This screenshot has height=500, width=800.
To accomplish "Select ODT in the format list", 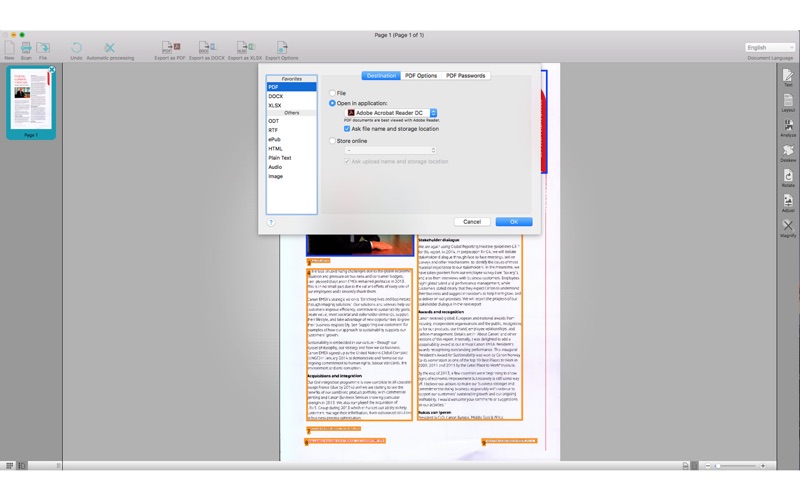I will point(291,121).
